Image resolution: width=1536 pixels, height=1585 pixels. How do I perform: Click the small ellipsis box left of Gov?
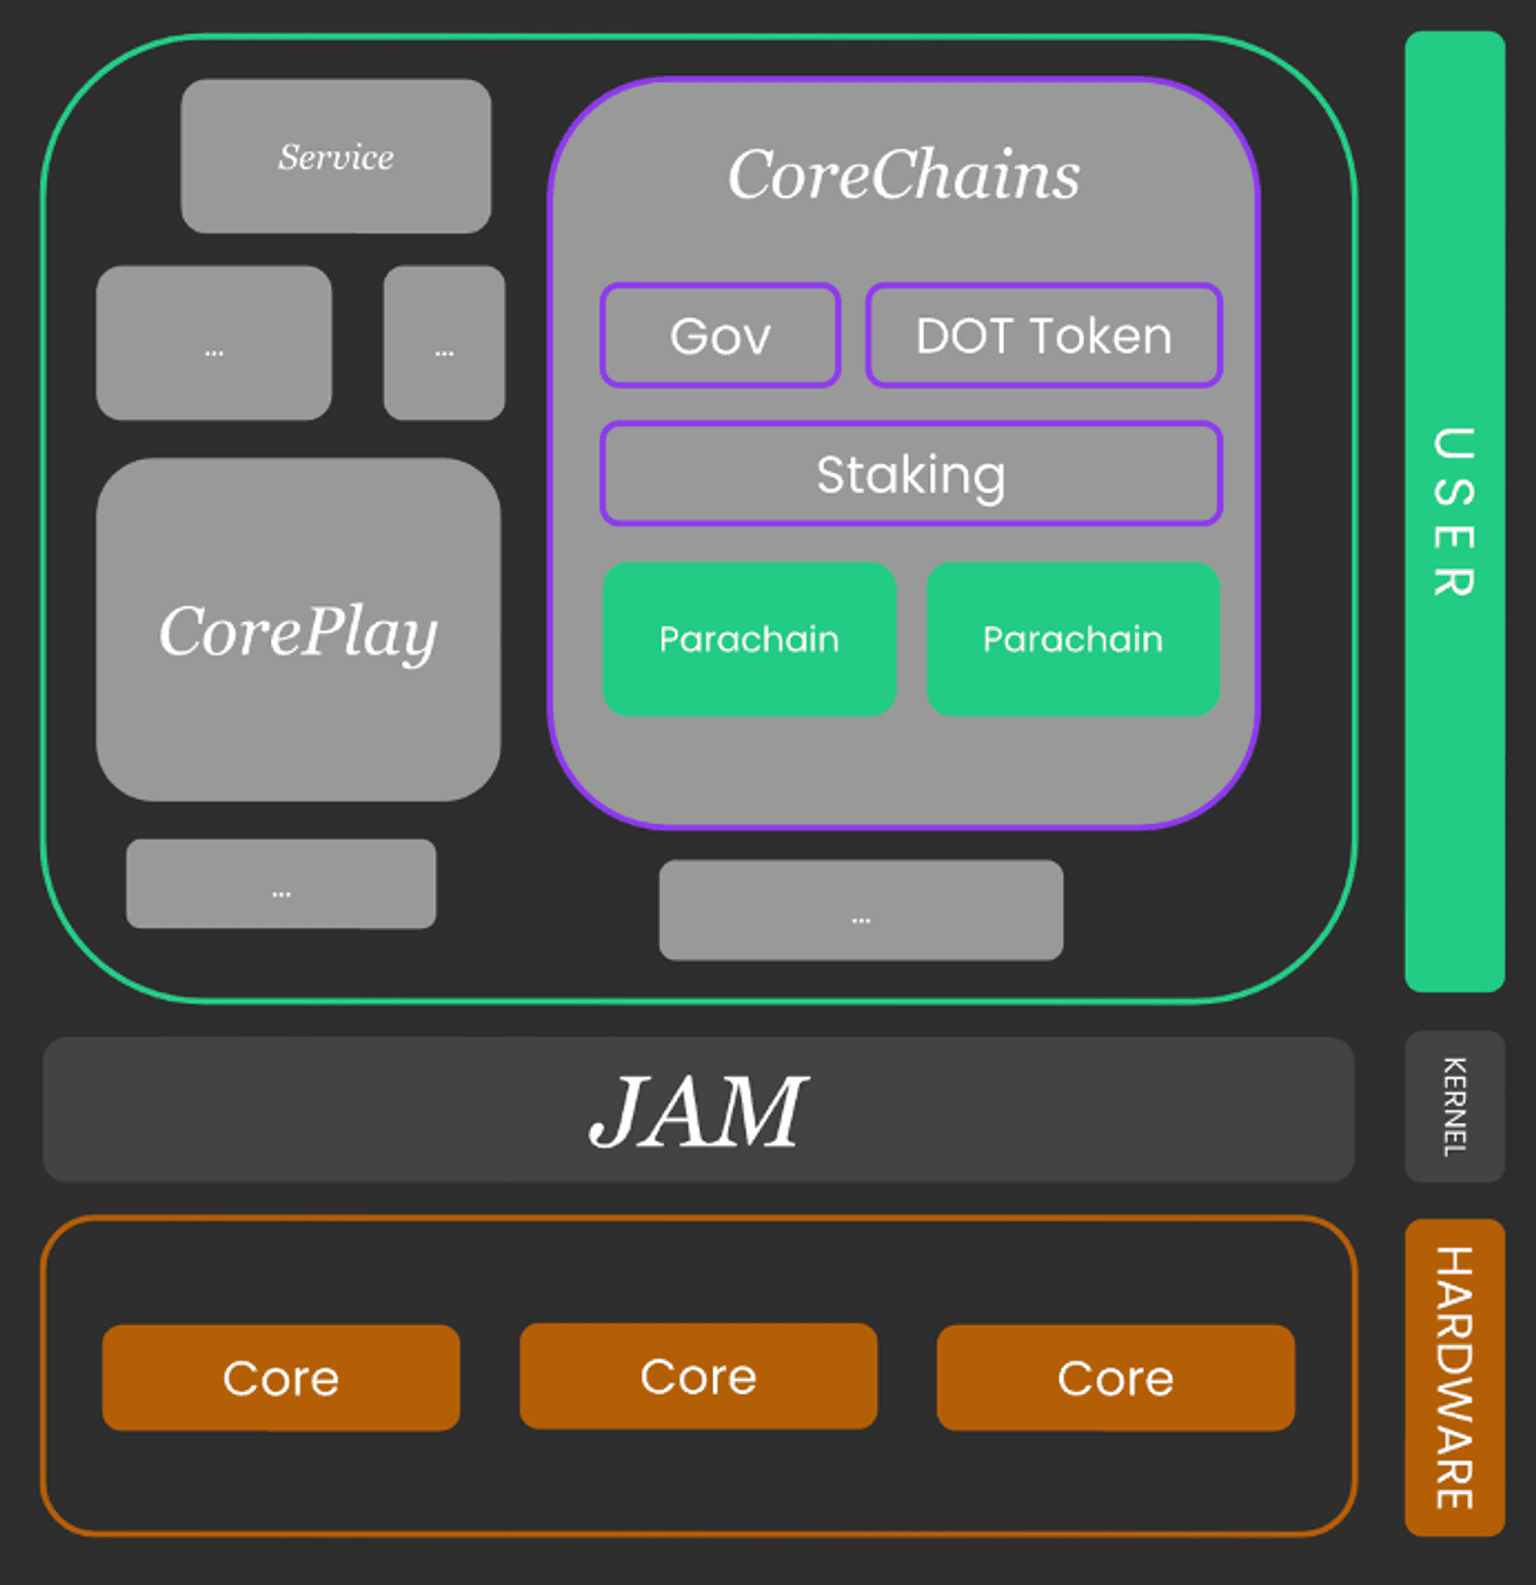pyautogui.click(x=444, y=343)
